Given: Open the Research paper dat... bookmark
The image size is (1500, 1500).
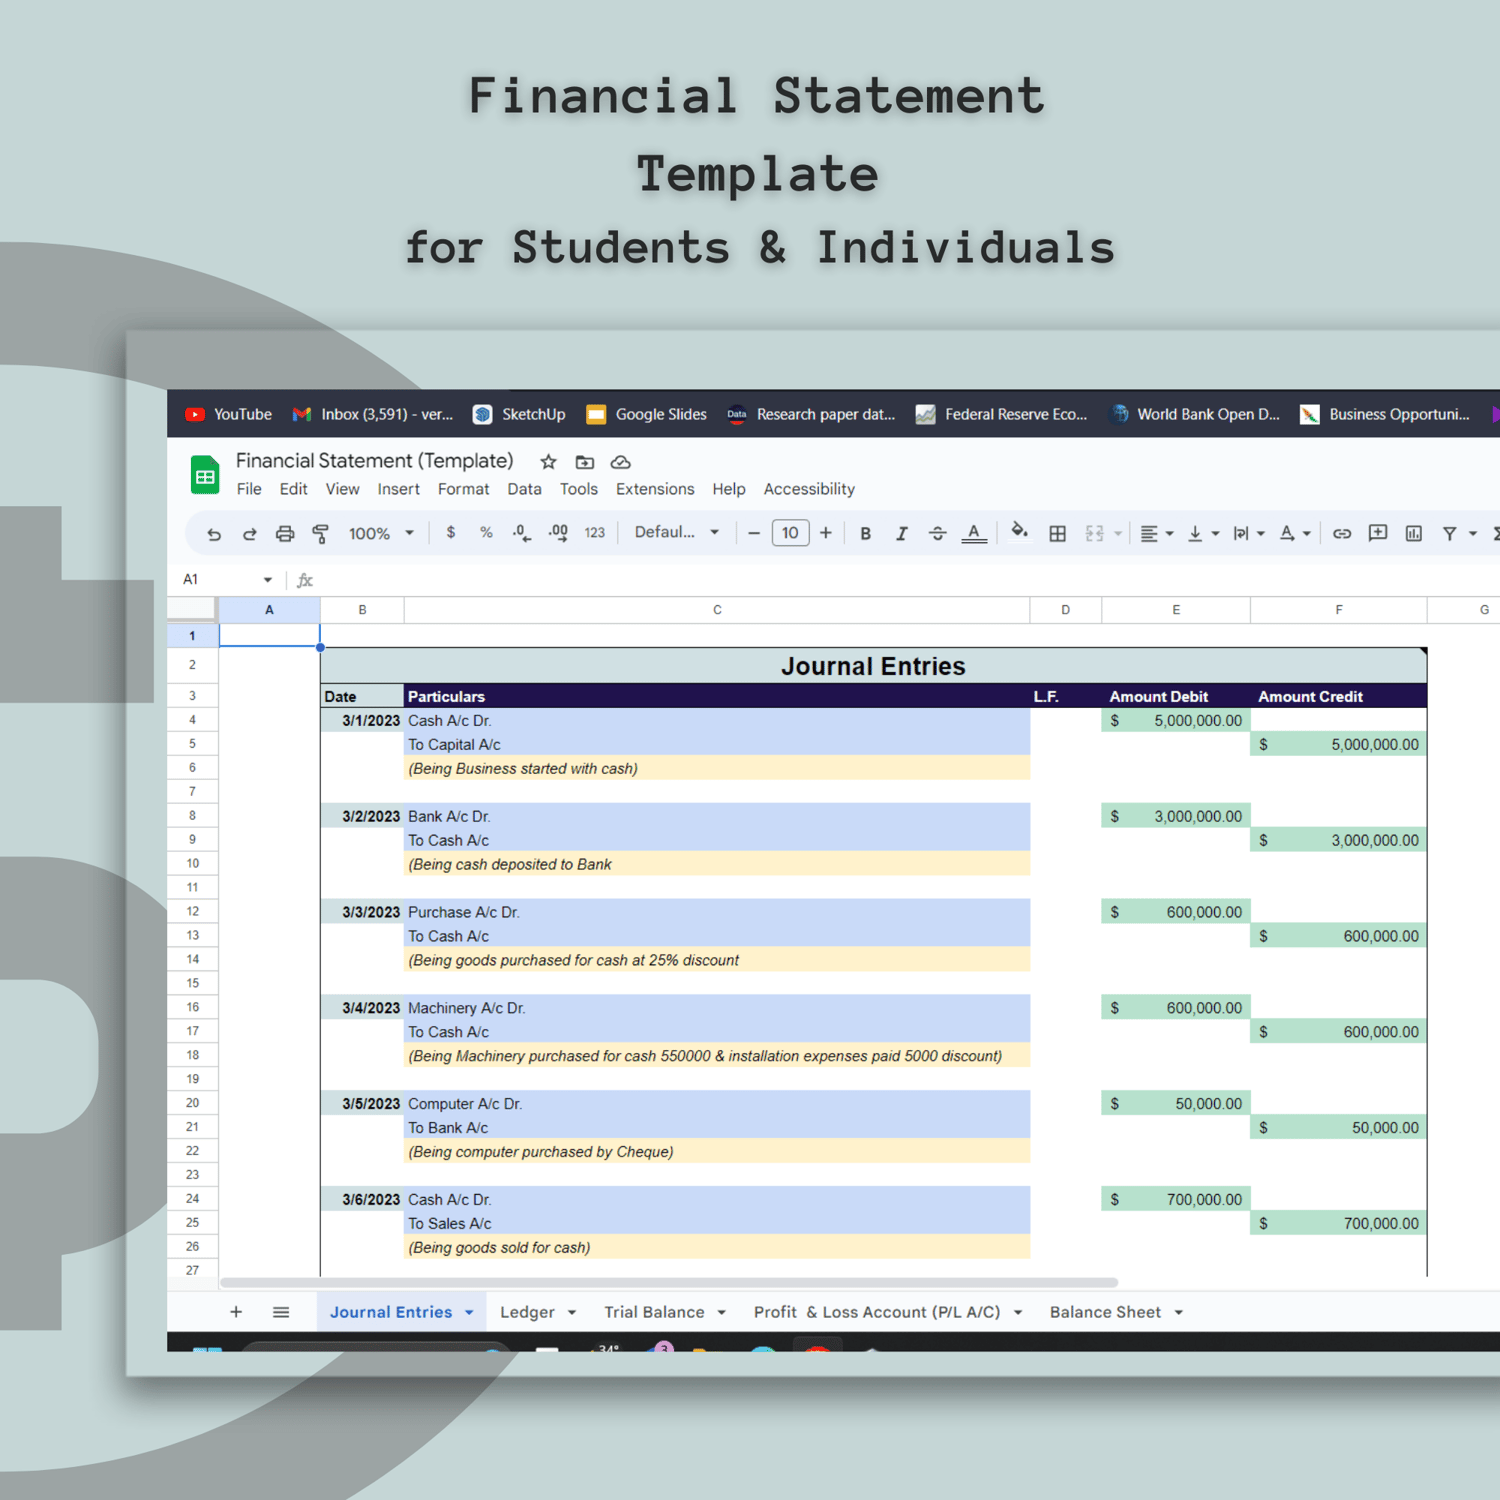Looking at the screenshot, I should [811, 414].
